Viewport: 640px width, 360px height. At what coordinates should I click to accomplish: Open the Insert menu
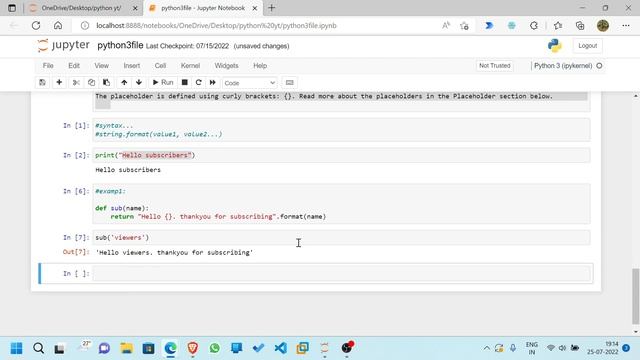(x=131, y=66)
